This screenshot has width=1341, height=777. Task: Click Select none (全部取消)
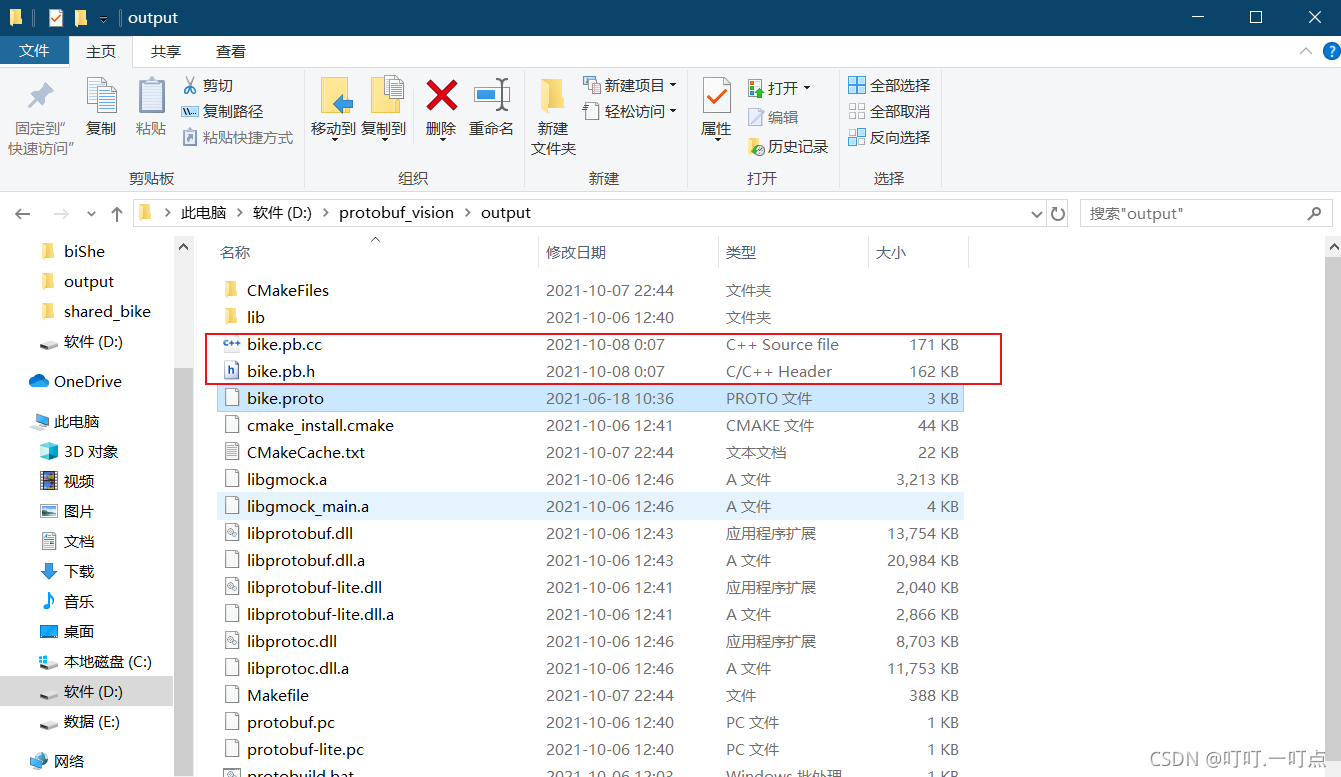pyautogui.click(x=889, y=111)
